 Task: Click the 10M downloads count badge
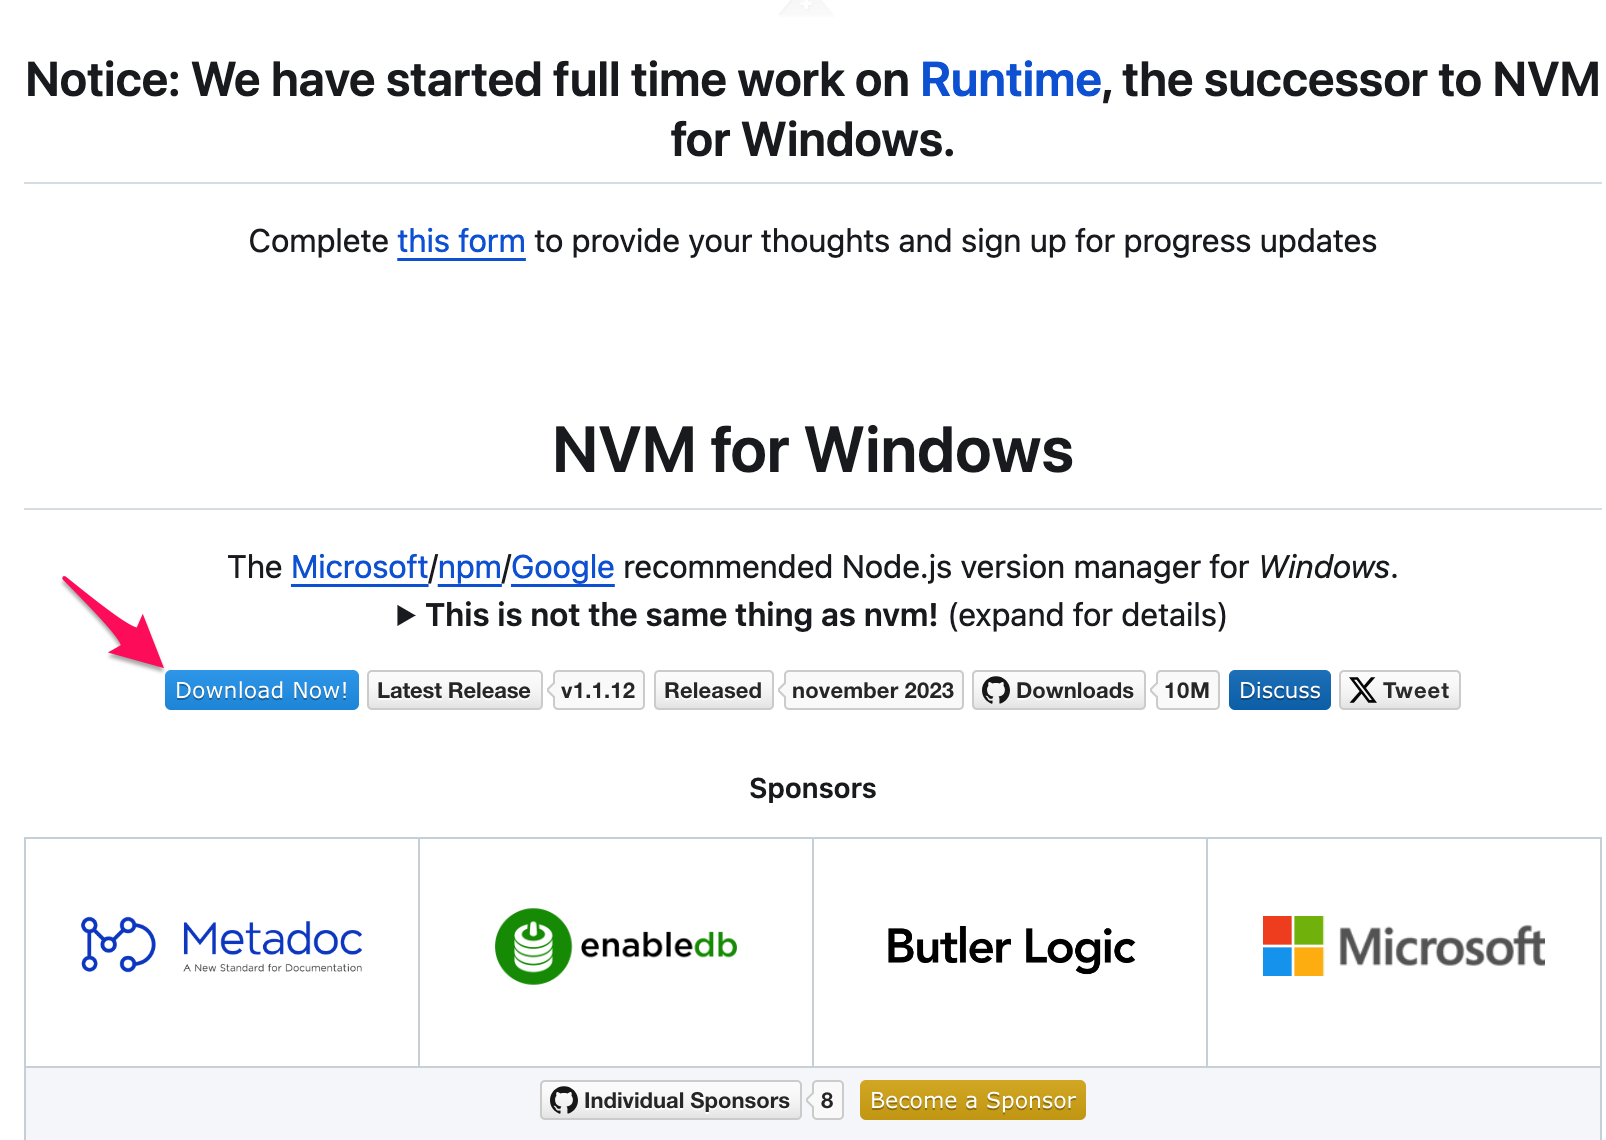pos(1187,690)
